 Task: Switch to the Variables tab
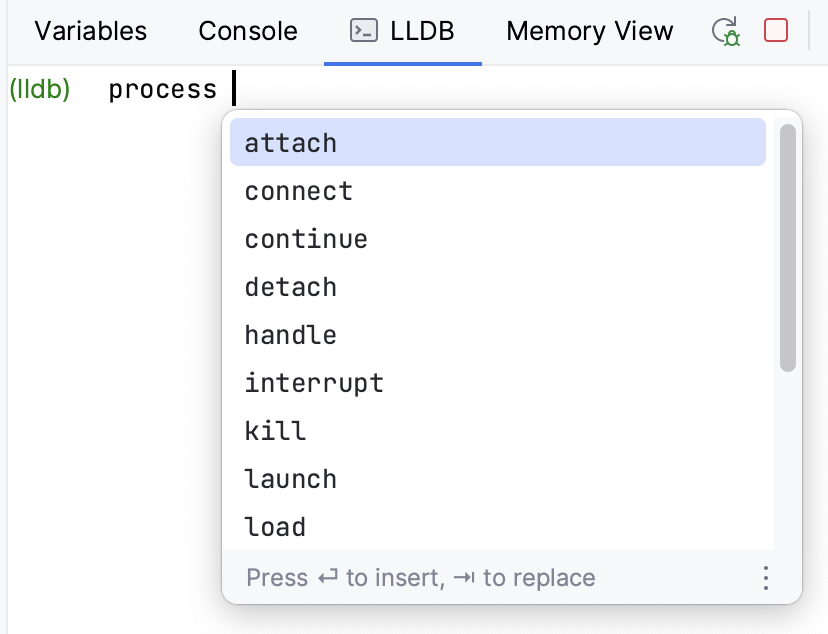tap(90, 31)
